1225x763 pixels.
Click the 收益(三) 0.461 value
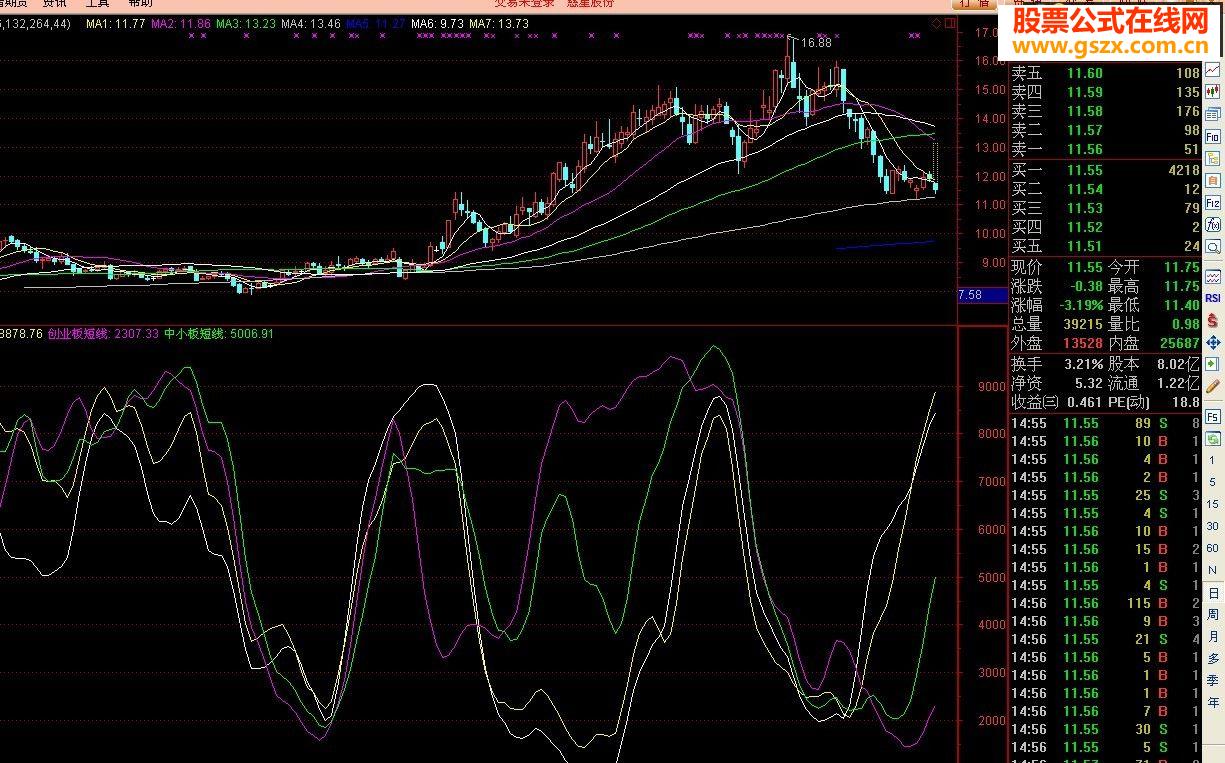(x=1084, y=402)
